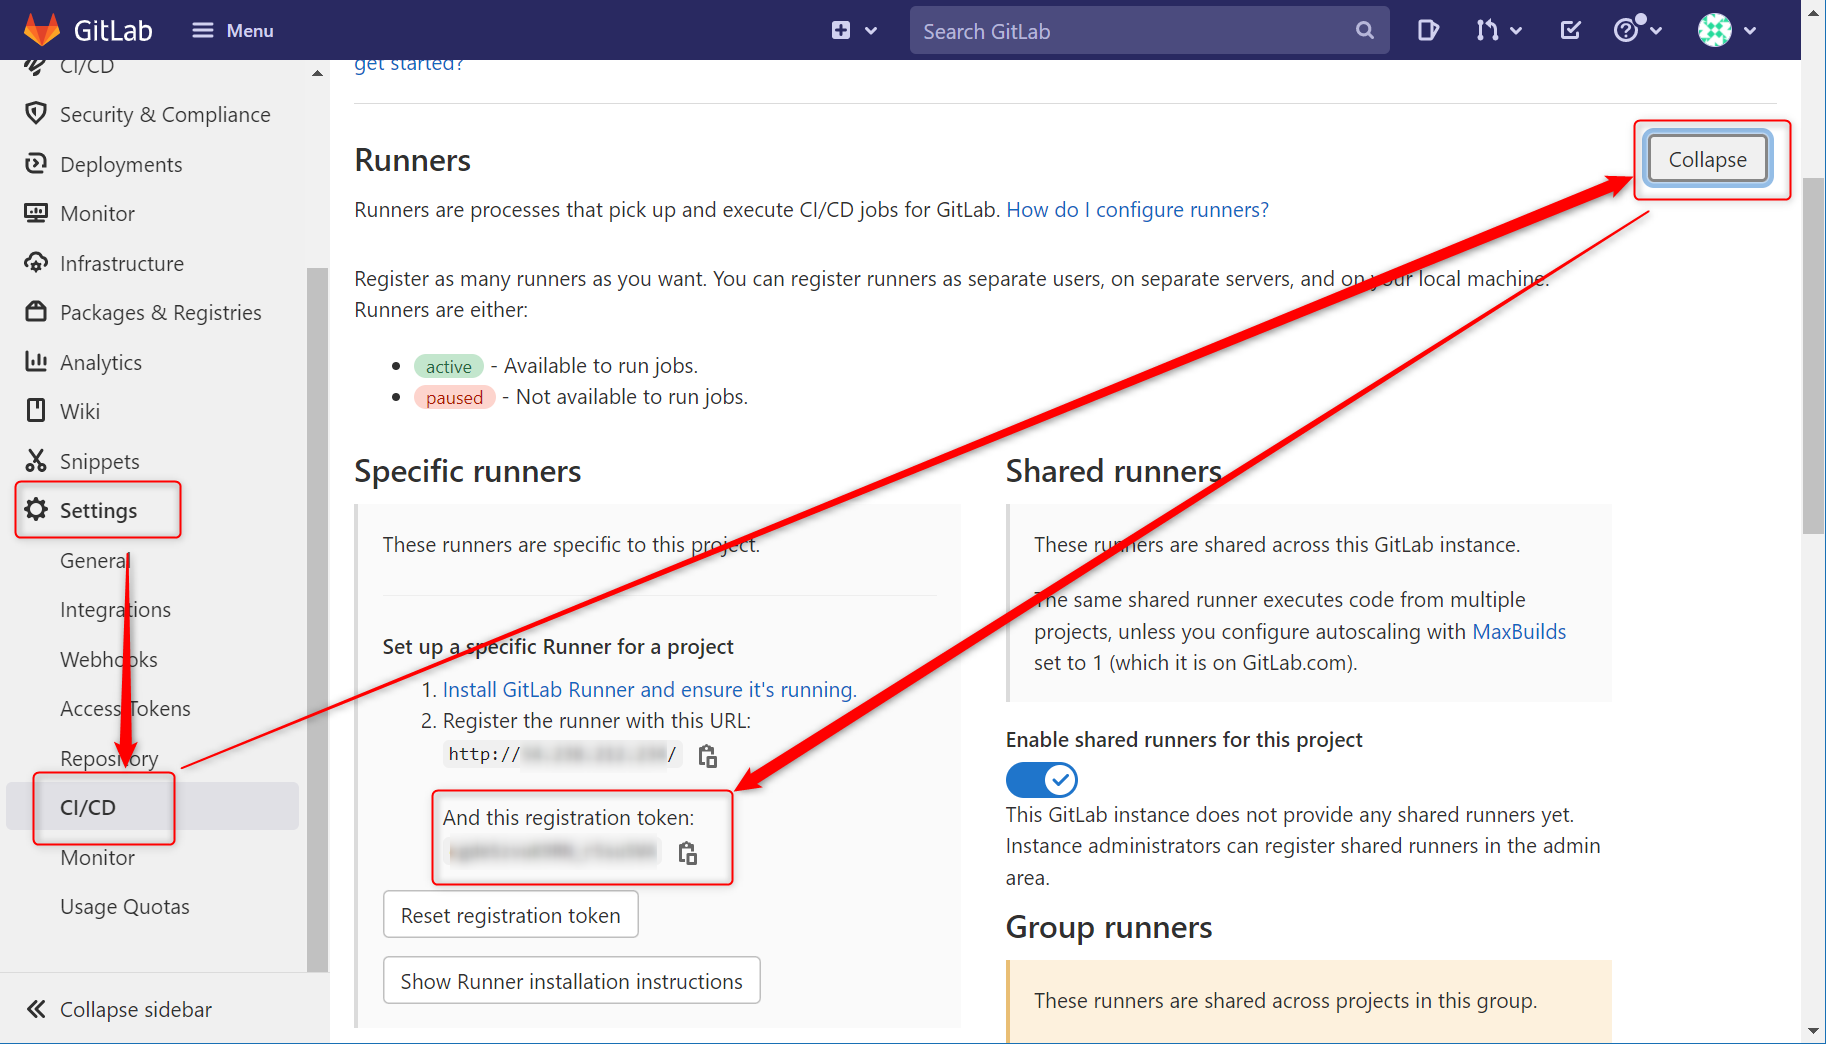The image size is (1826, 1044).
Task: Open the Help dropdown menu
Action: pos(1638,30)
